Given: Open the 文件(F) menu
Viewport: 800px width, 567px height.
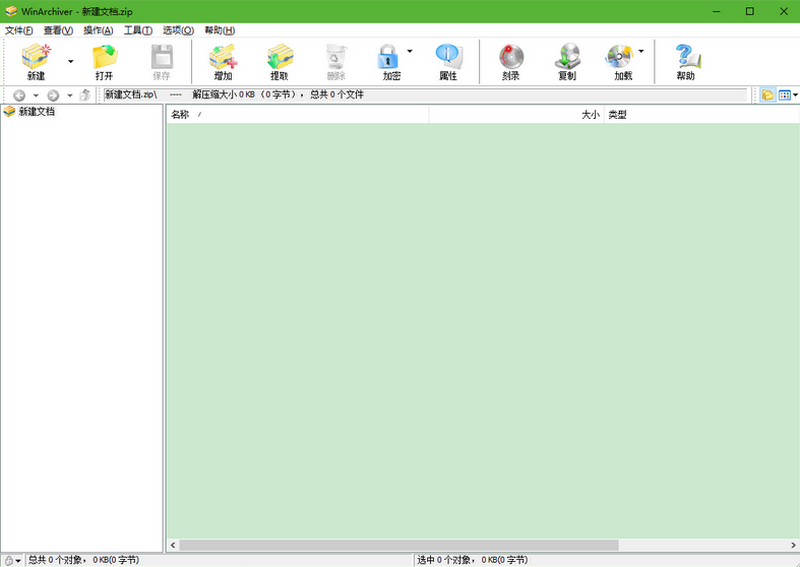Looking at the screenshot, I should pyautogui.click(x=19, y=30).
